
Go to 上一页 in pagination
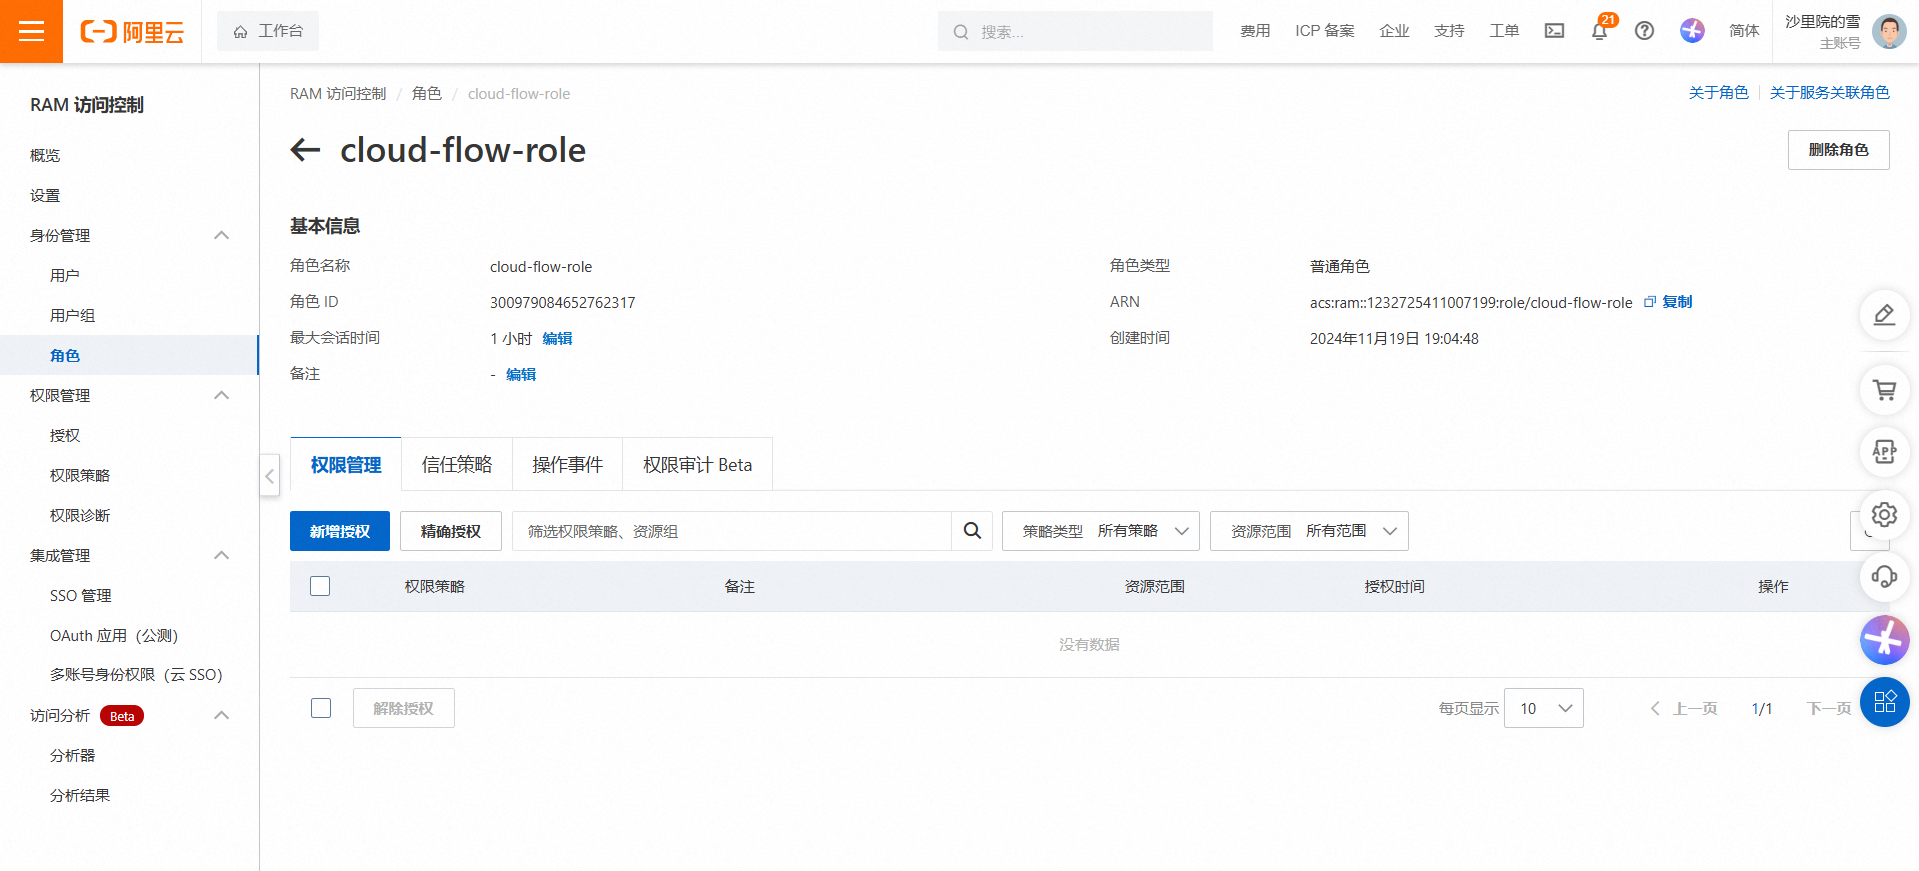click(1684, 708)
